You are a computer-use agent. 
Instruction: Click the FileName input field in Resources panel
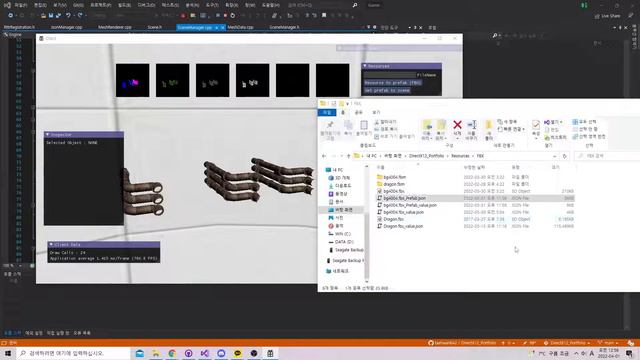389,75
